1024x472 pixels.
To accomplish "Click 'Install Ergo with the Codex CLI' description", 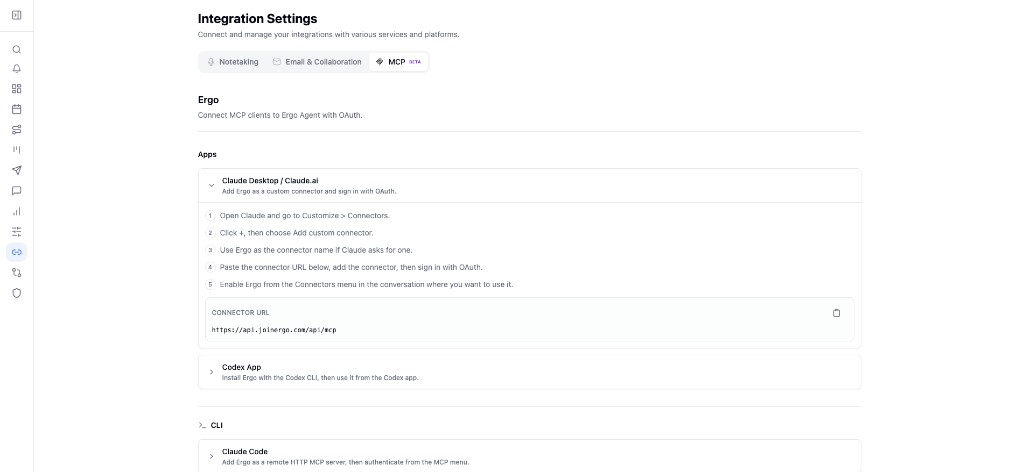I will point(320,377).
